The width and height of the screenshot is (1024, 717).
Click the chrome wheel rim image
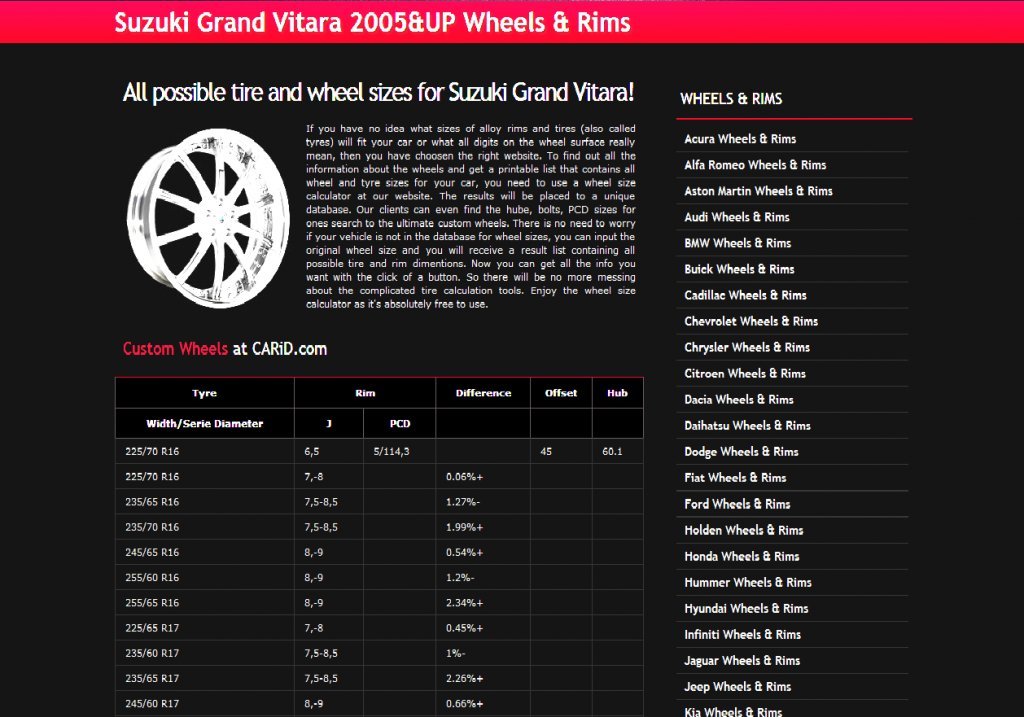coord(207,219)
